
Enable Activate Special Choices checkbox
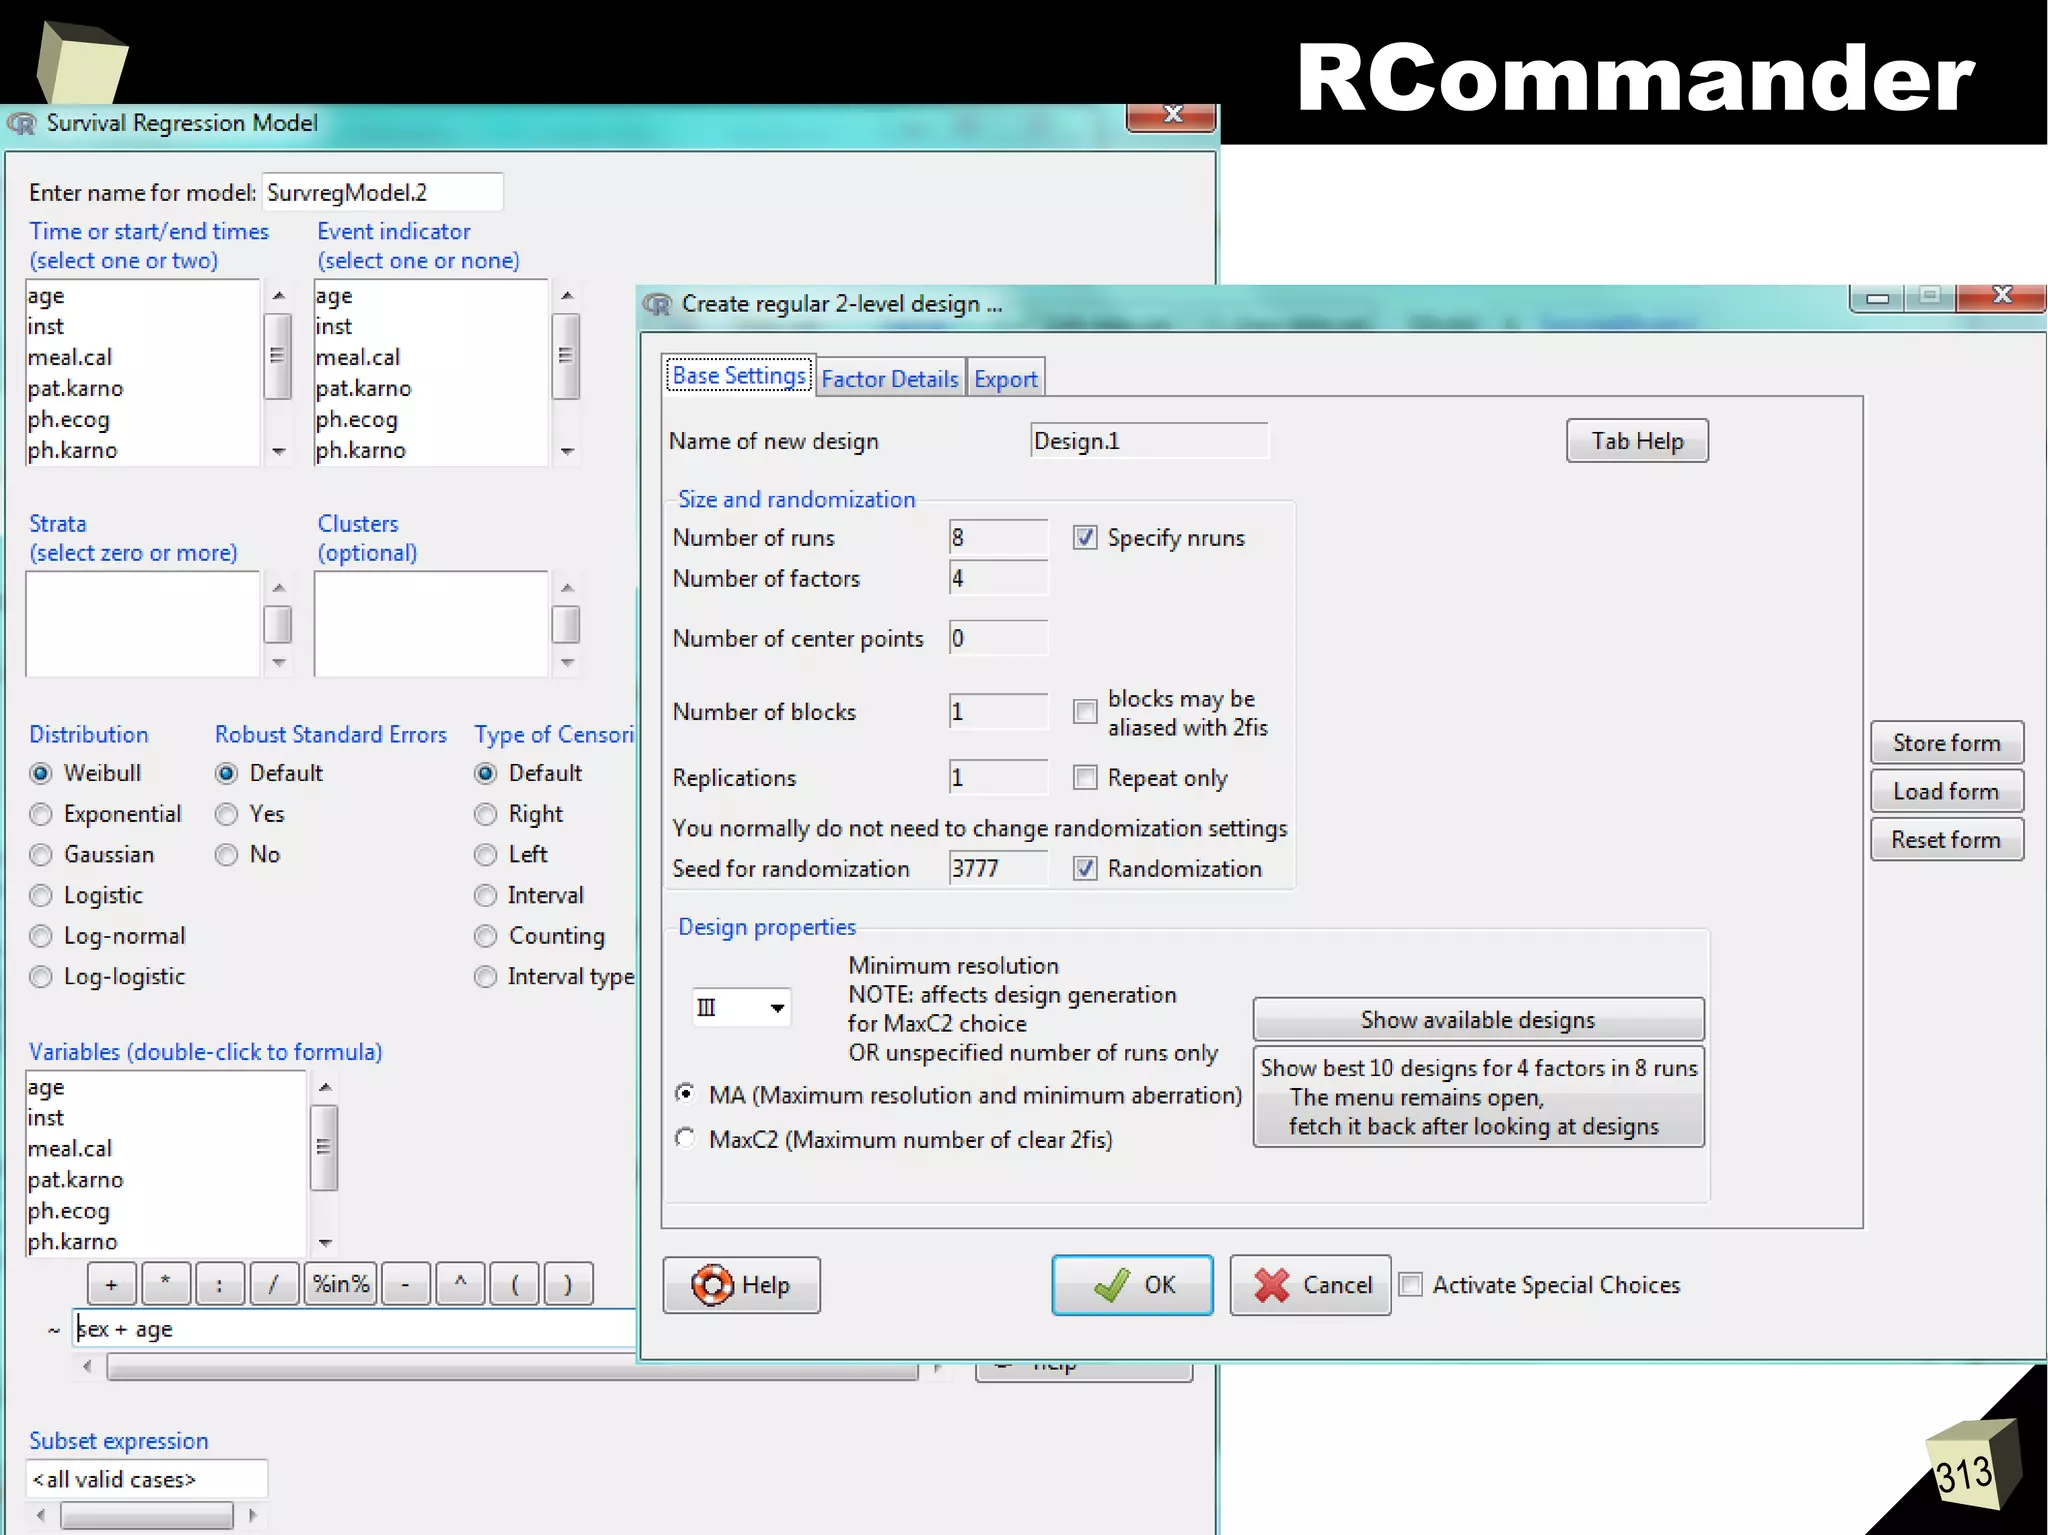tap(1411, 1284)
